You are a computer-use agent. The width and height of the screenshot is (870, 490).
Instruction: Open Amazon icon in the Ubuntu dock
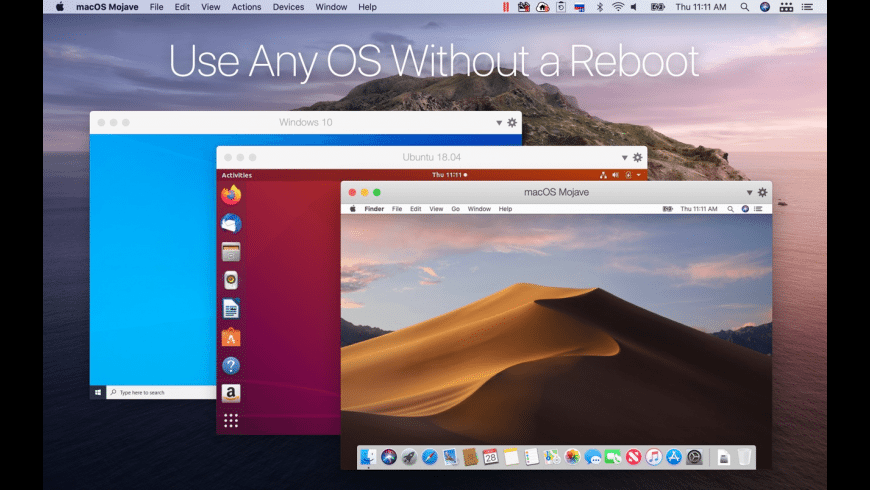click(231, 393)
